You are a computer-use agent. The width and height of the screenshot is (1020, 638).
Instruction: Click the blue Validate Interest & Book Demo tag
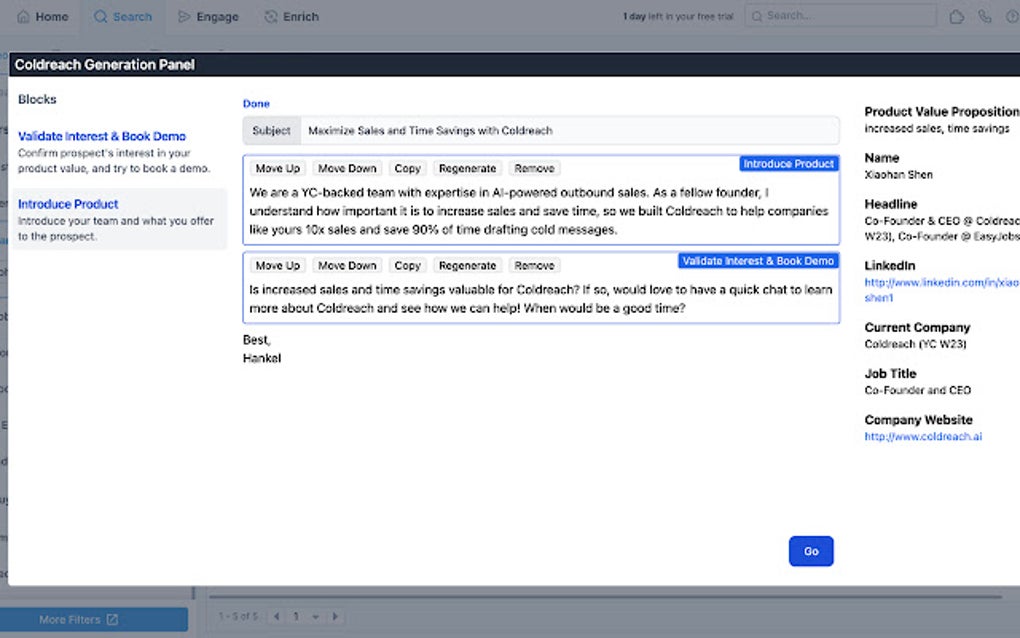(x=758, y=261)
